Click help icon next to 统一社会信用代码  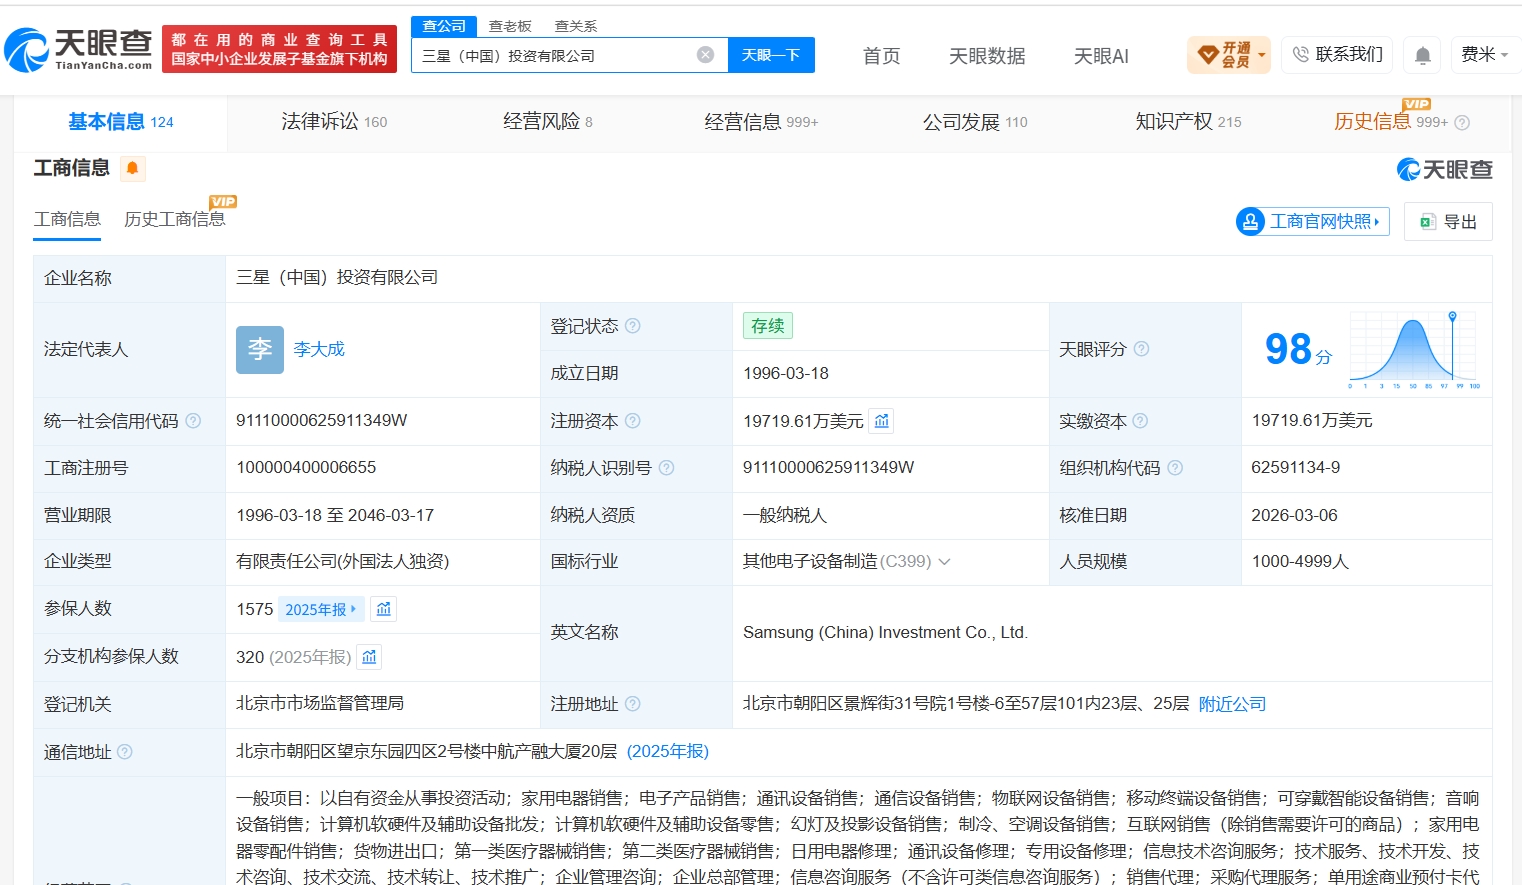[193, 421]
